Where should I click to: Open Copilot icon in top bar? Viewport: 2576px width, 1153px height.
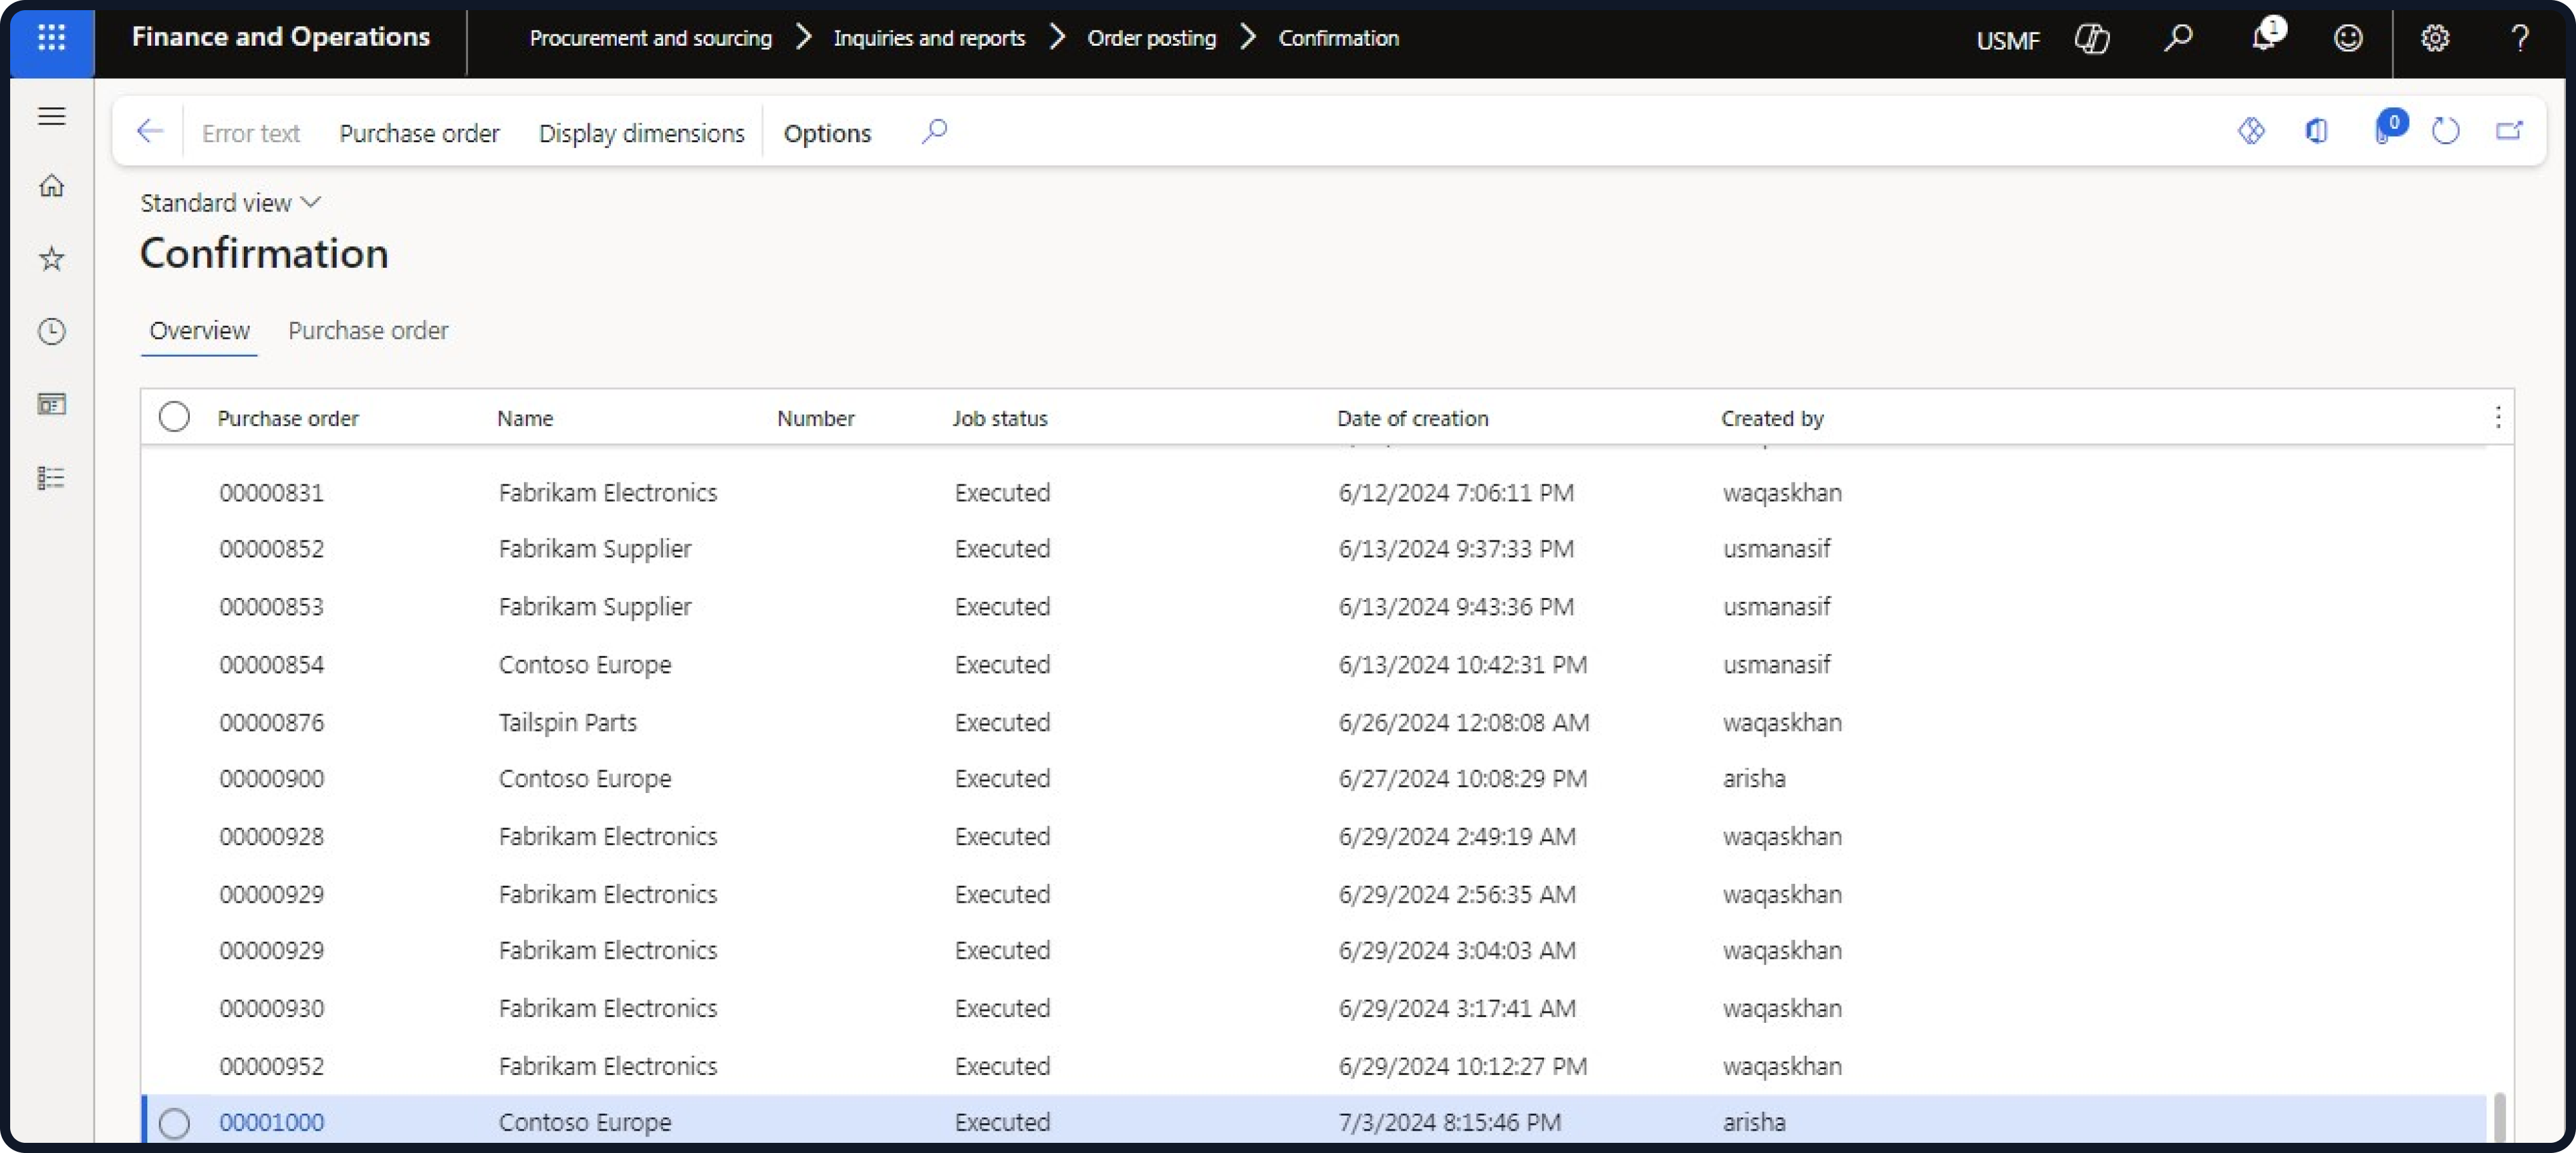pyautogui.click(x=2091, y=39)
